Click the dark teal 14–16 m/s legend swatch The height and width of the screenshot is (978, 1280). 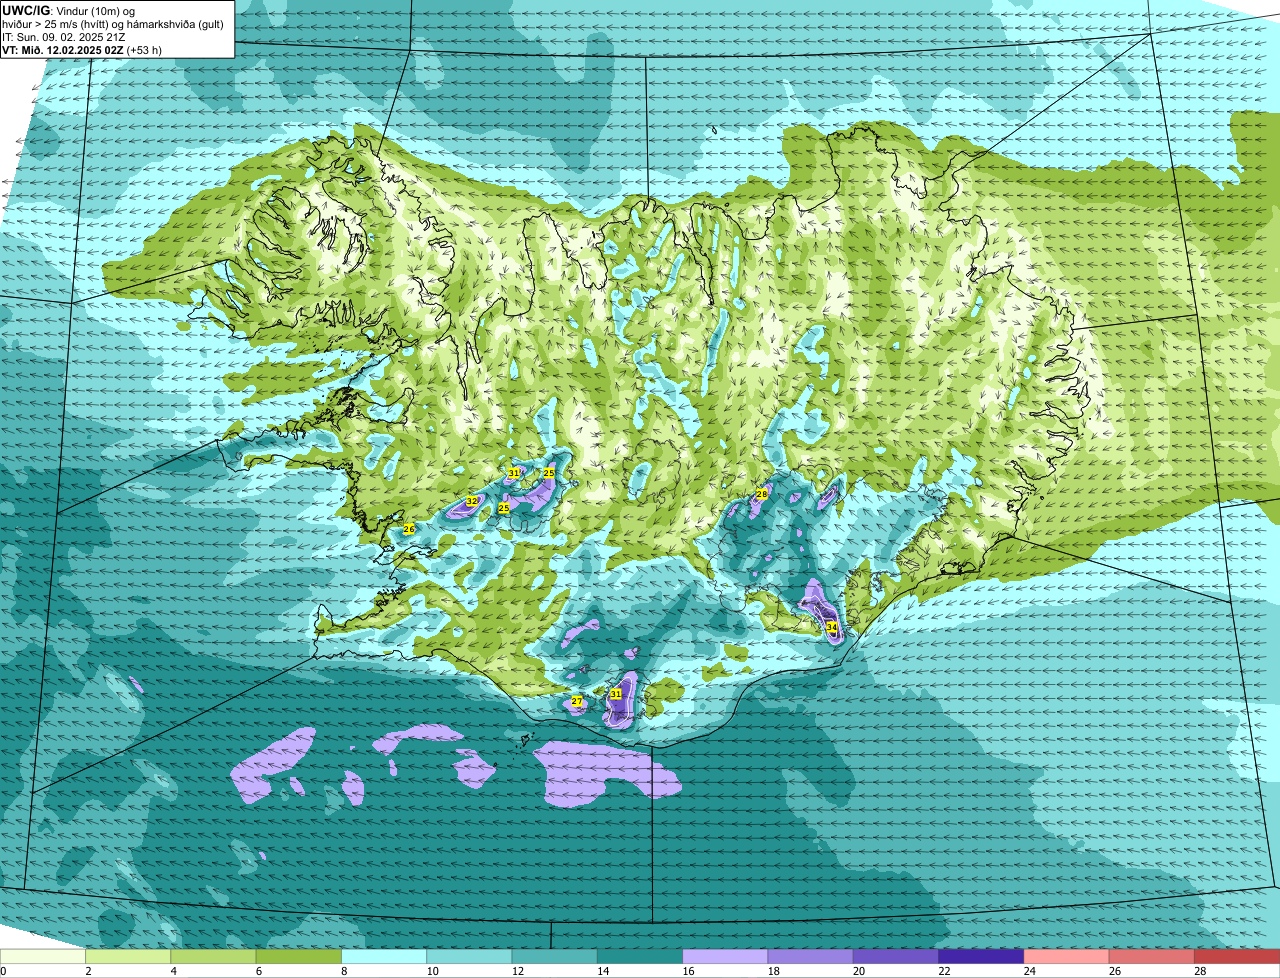tap(640, 957)
